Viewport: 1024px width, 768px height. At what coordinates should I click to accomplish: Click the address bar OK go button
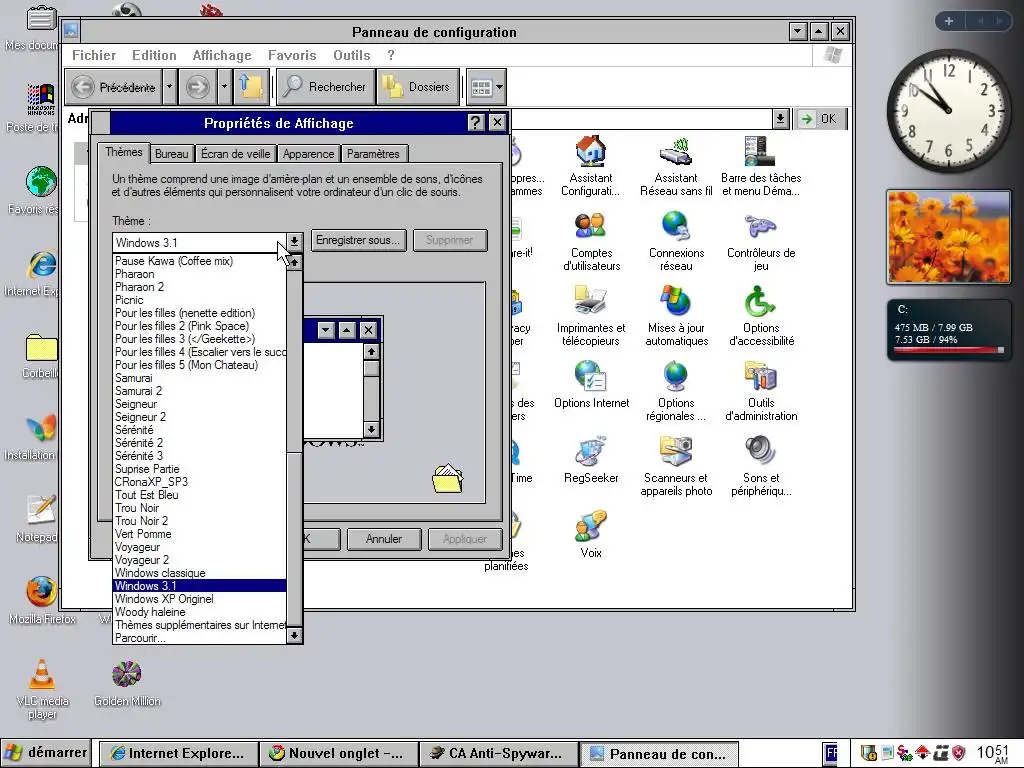820,118
